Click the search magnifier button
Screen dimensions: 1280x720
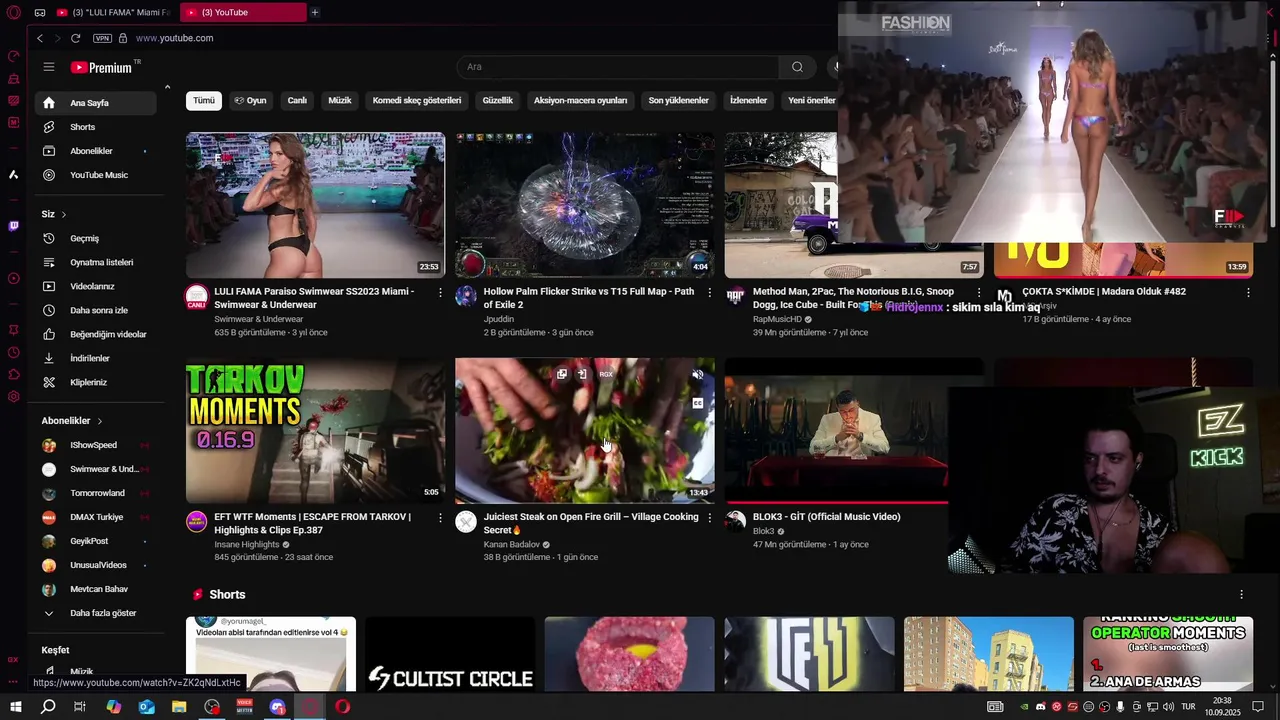[x=797, y=67]
